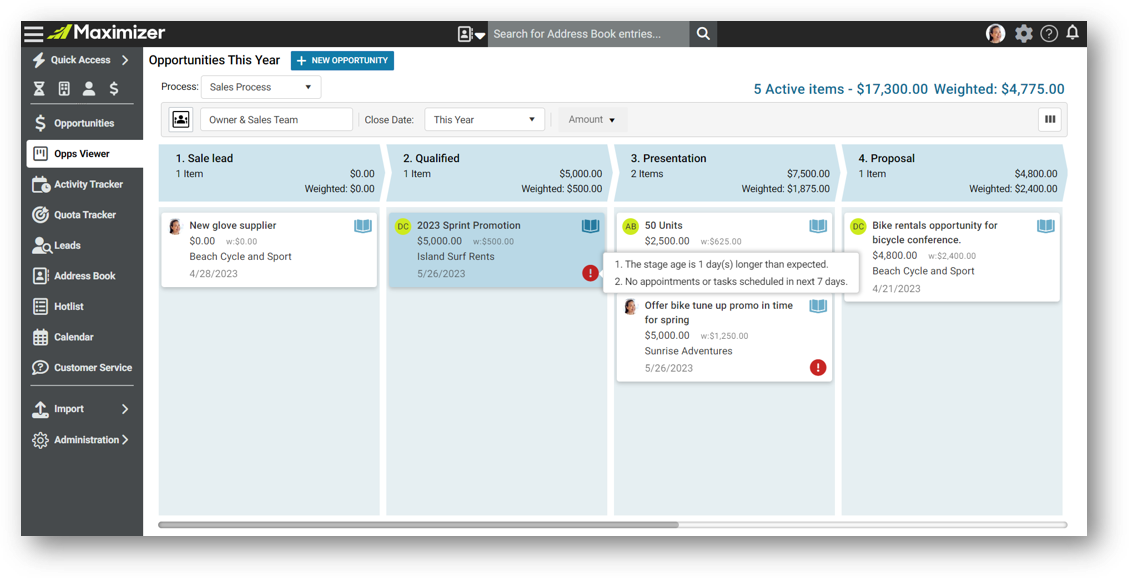The height and width of the screenshot is (578, 1129).
Task: Click the Owner & Sales Team field
Action: point(276,119)
